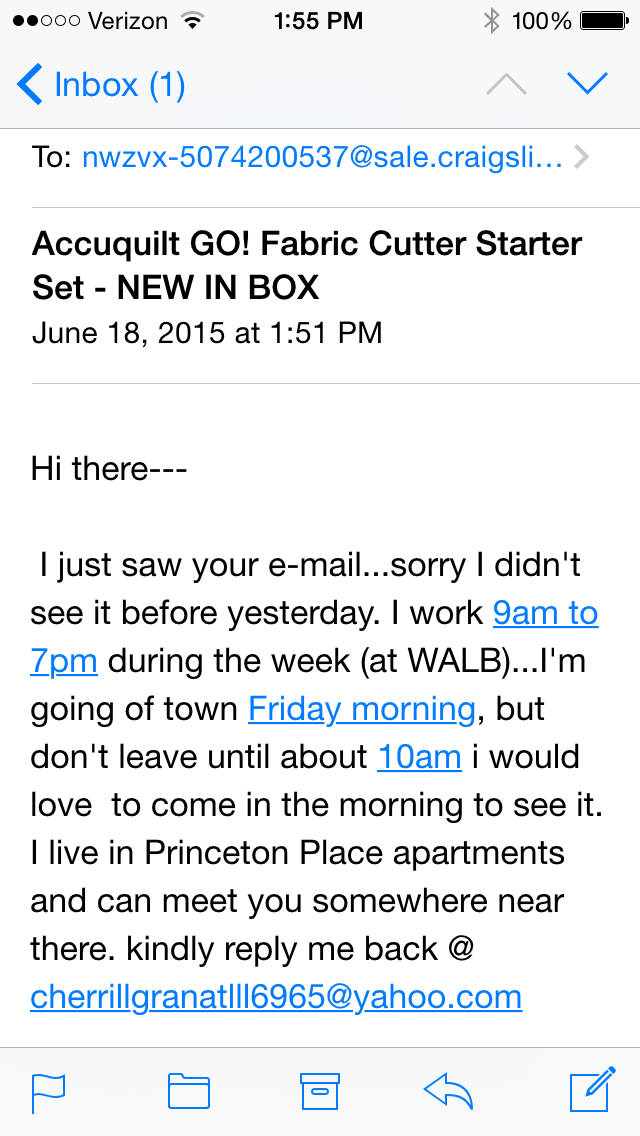Tap the battery icon in status bar
This screenshot has height=1136, width=640.
pos(603,21)
